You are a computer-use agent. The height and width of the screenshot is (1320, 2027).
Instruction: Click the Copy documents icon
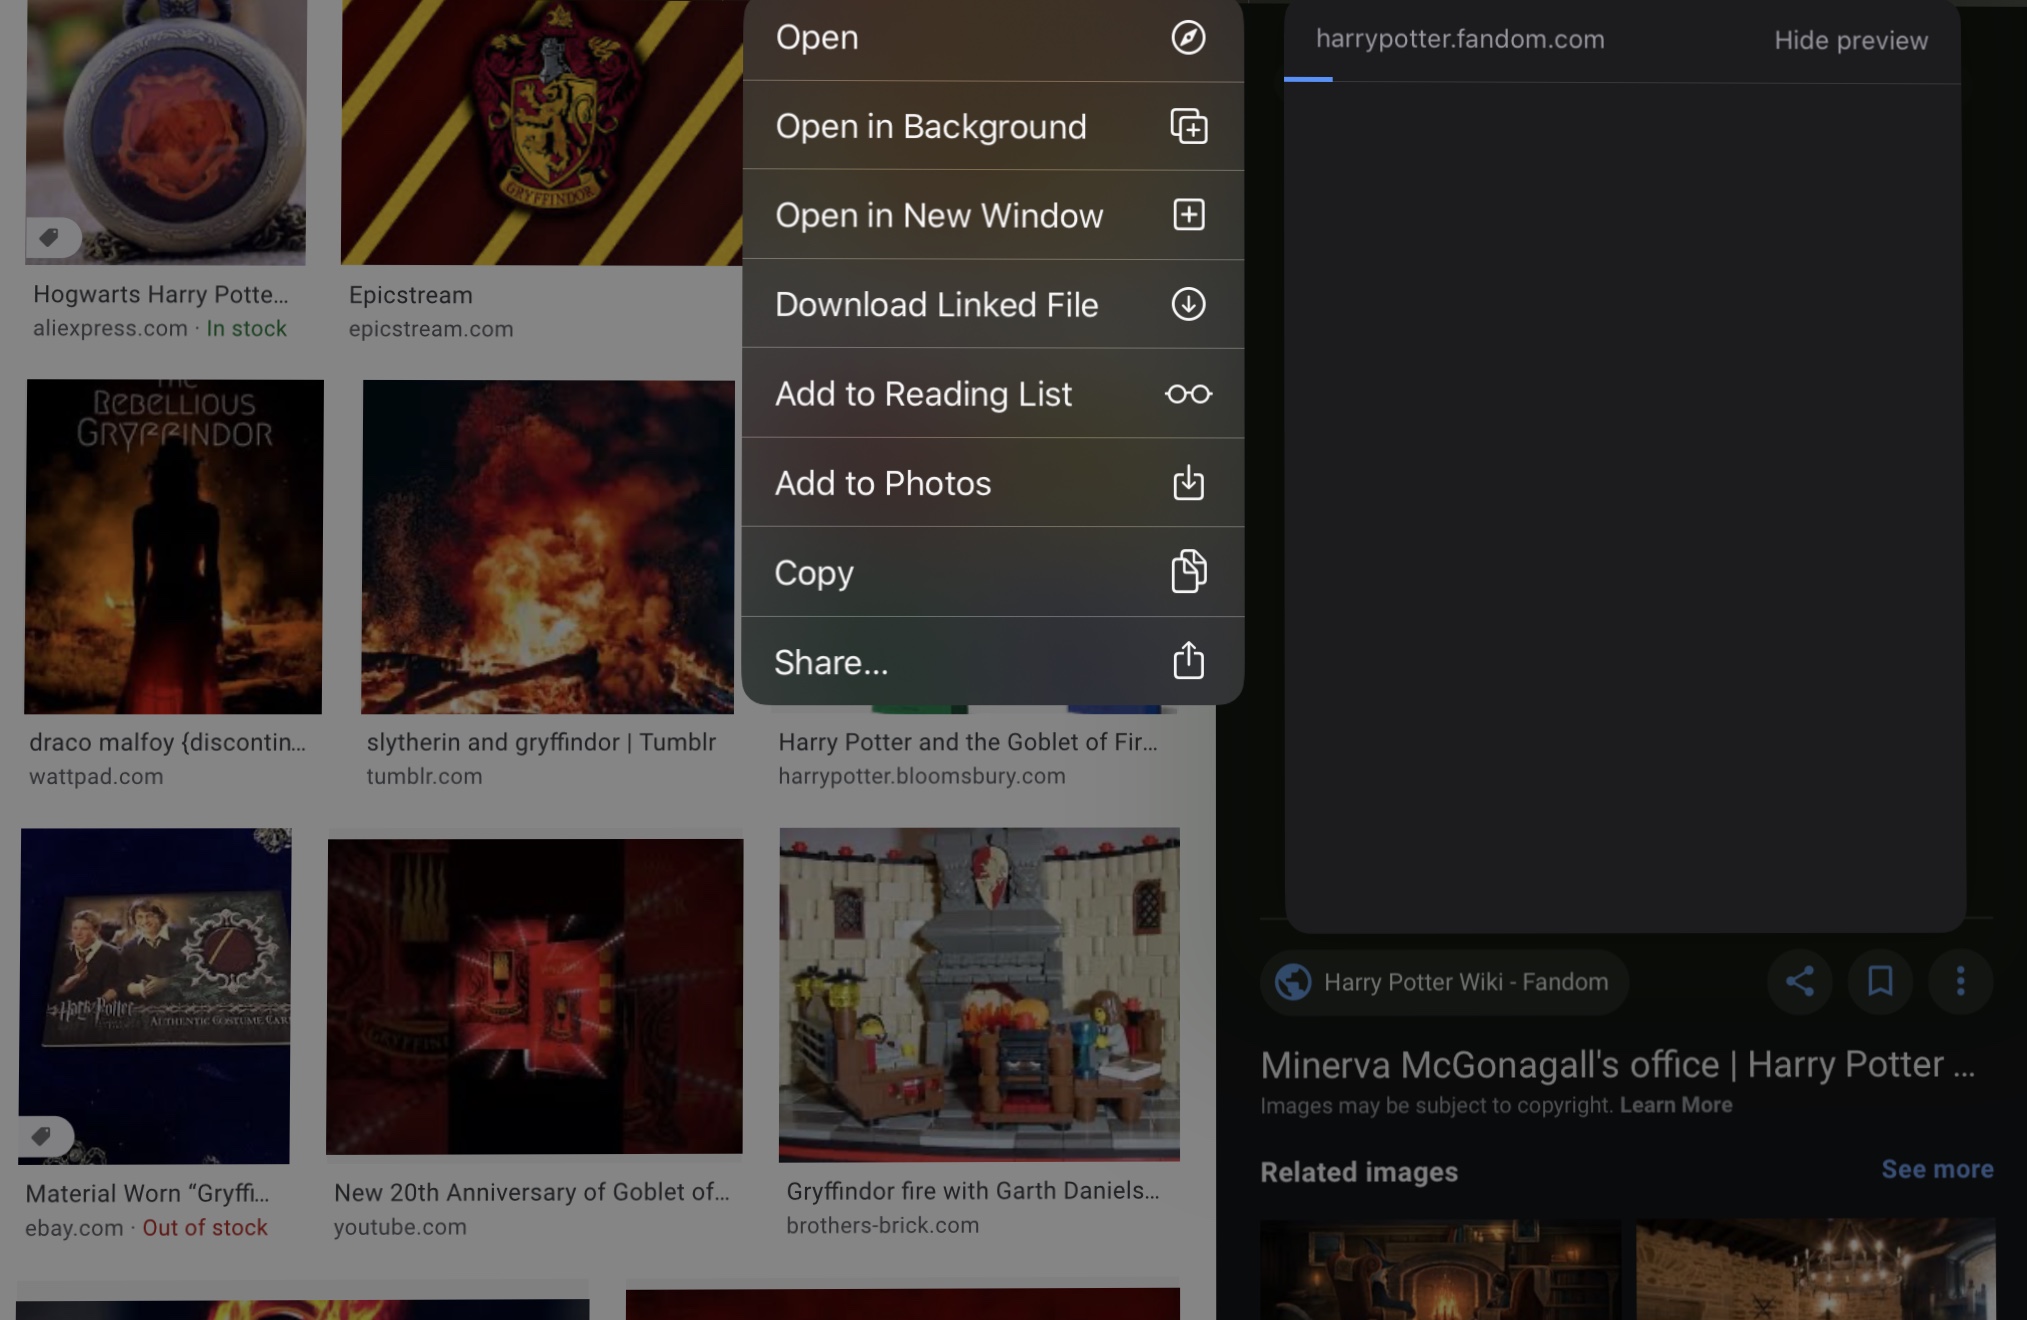[1188, 572]
